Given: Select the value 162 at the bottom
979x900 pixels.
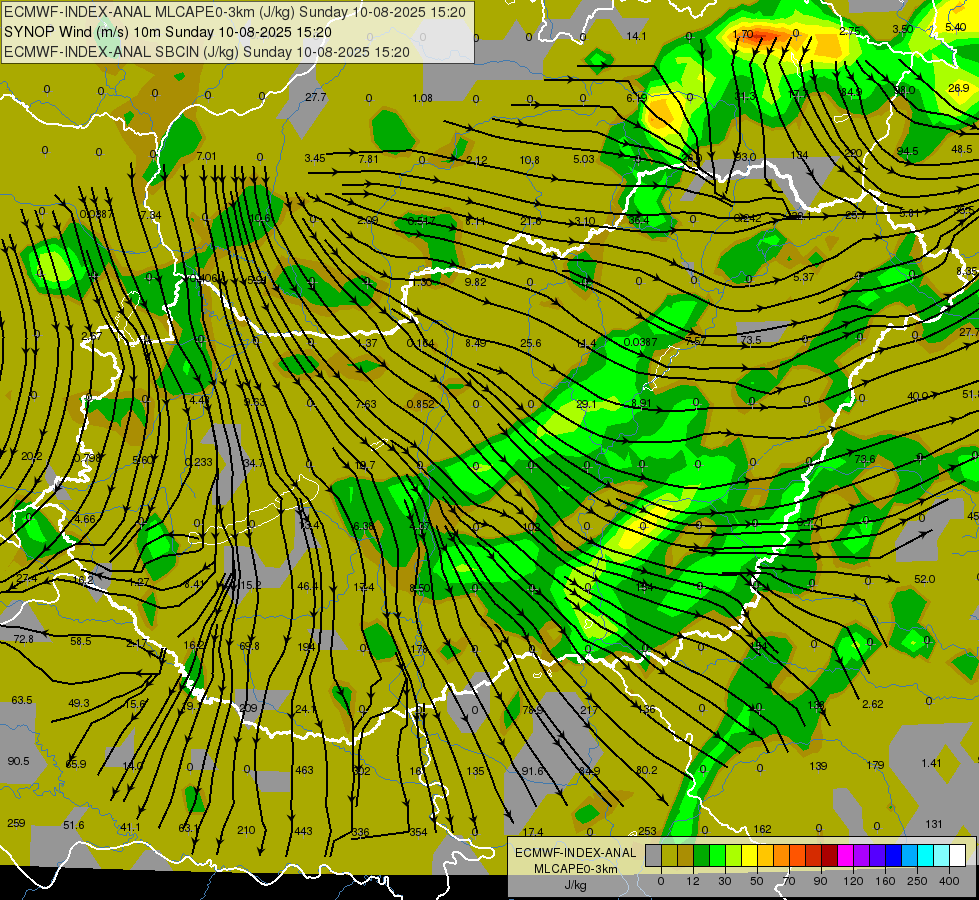Looking at the screenshot, I should point(762,829).
